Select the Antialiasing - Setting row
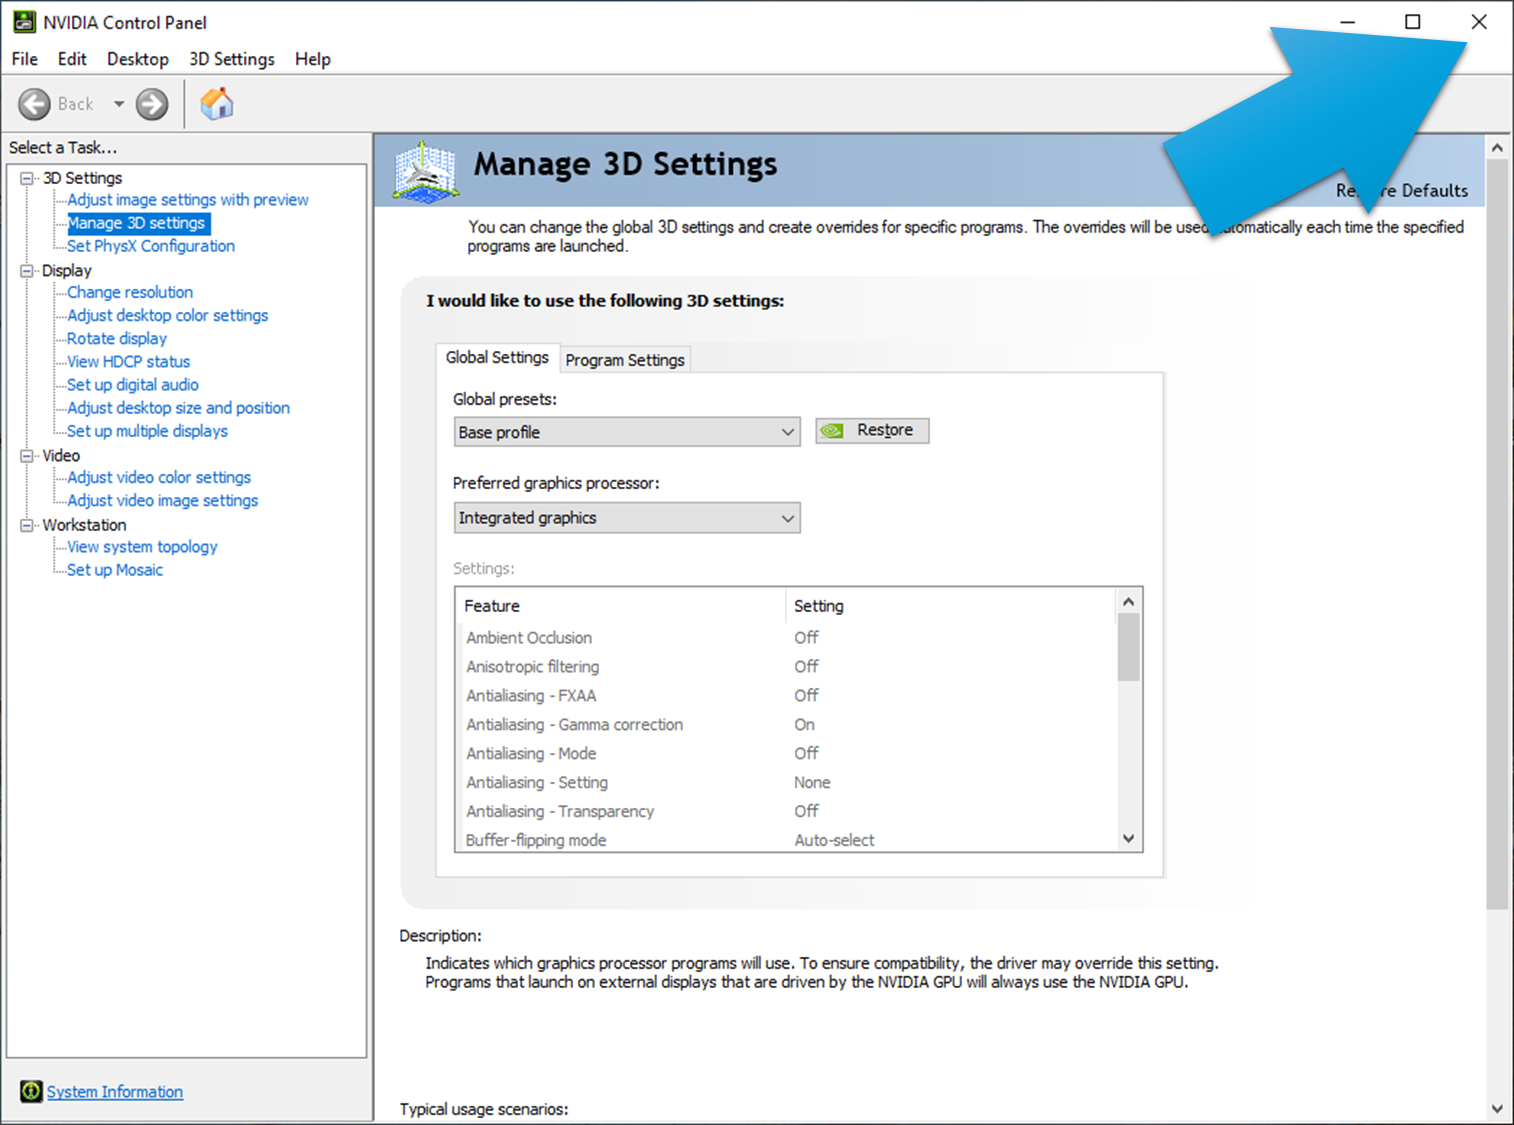Screen dimensions: 1514x1125 coord(786,783)
